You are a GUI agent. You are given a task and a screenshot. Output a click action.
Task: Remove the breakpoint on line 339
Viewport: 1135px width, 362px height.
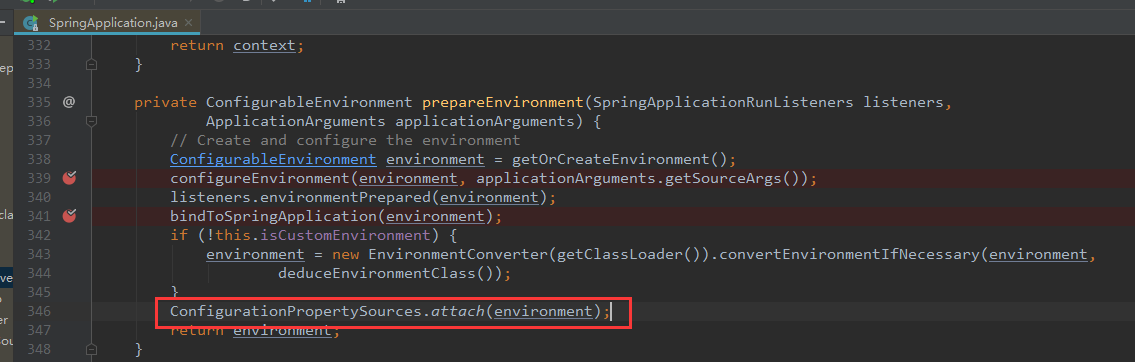(69, 178)
